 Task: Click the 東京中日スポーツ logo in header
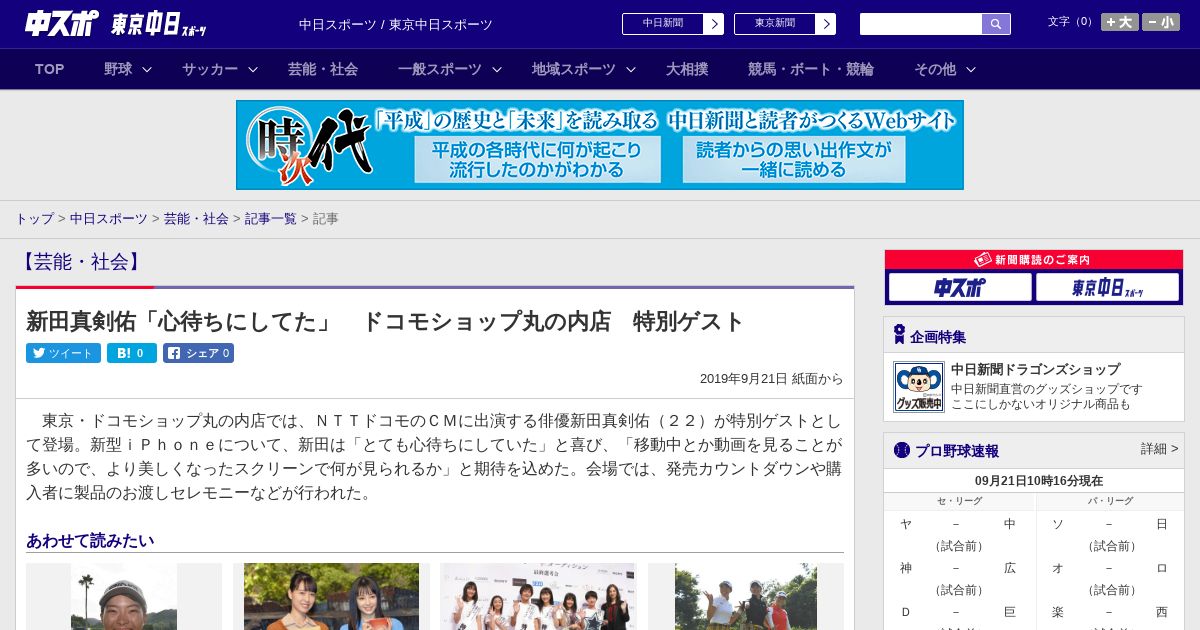159,24
